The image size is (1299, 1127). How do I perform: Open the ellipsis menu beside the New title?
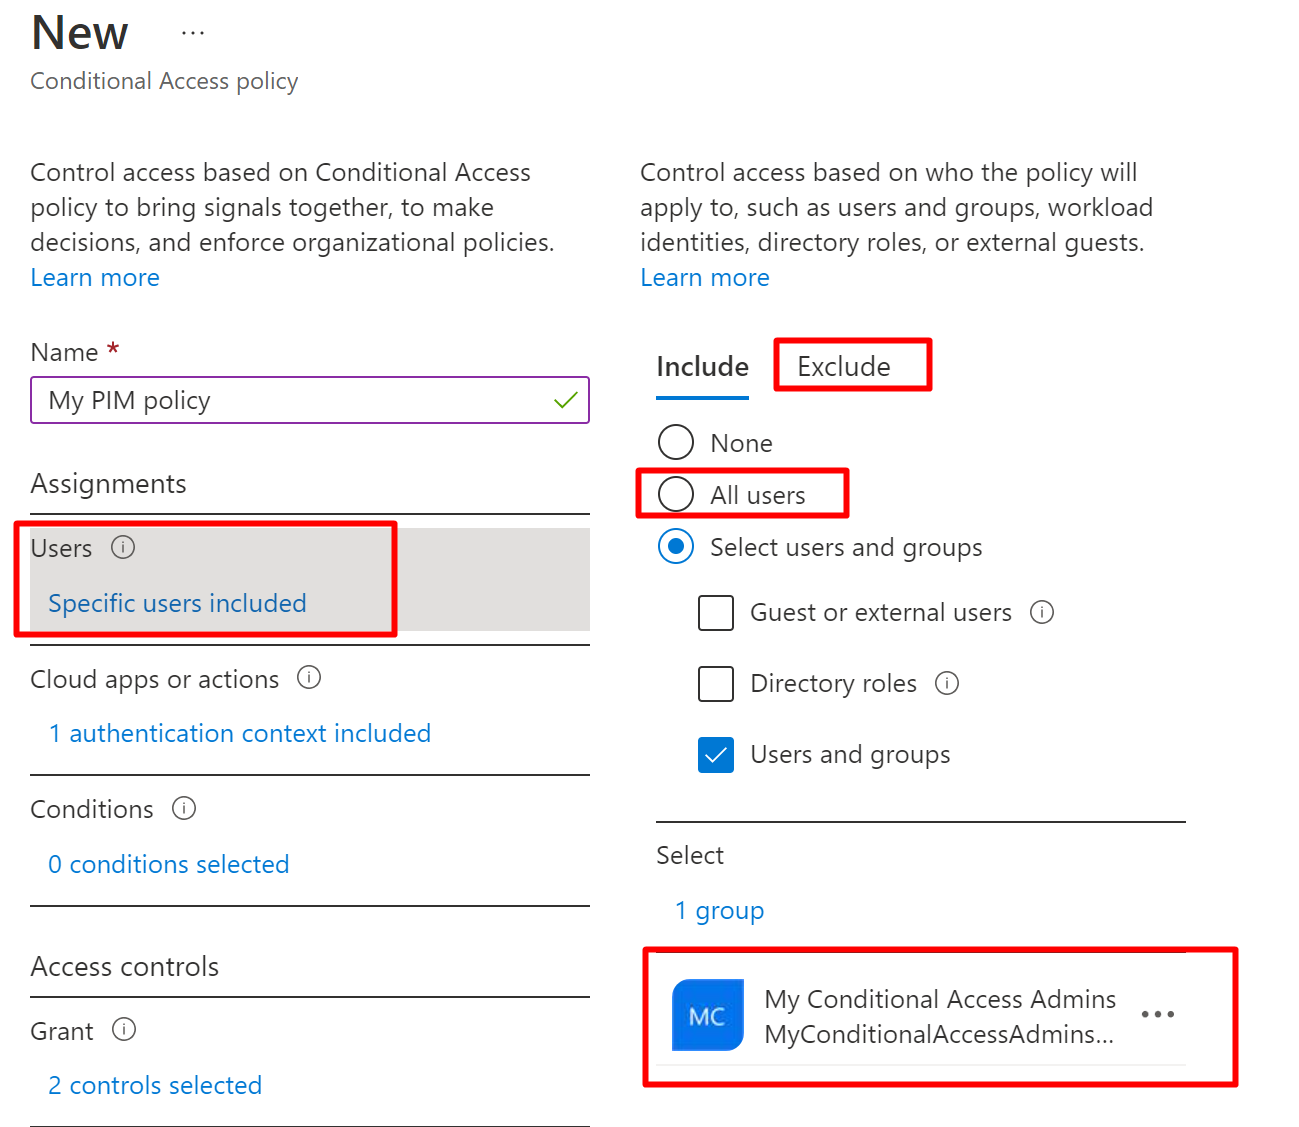pyautogui.click(x=193, y=33)
